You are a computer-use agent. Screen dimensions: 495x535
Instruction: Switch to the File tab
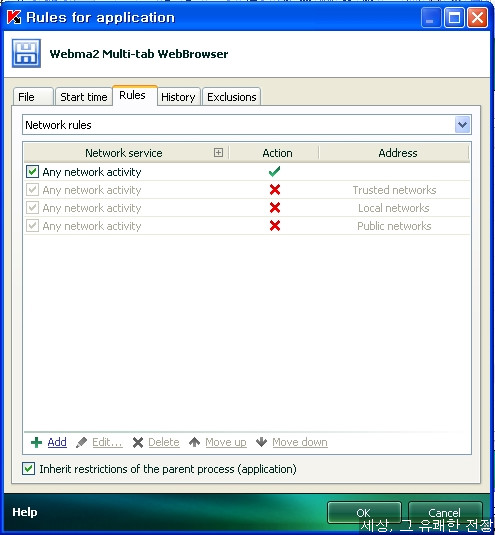click(x=33, y=97)
